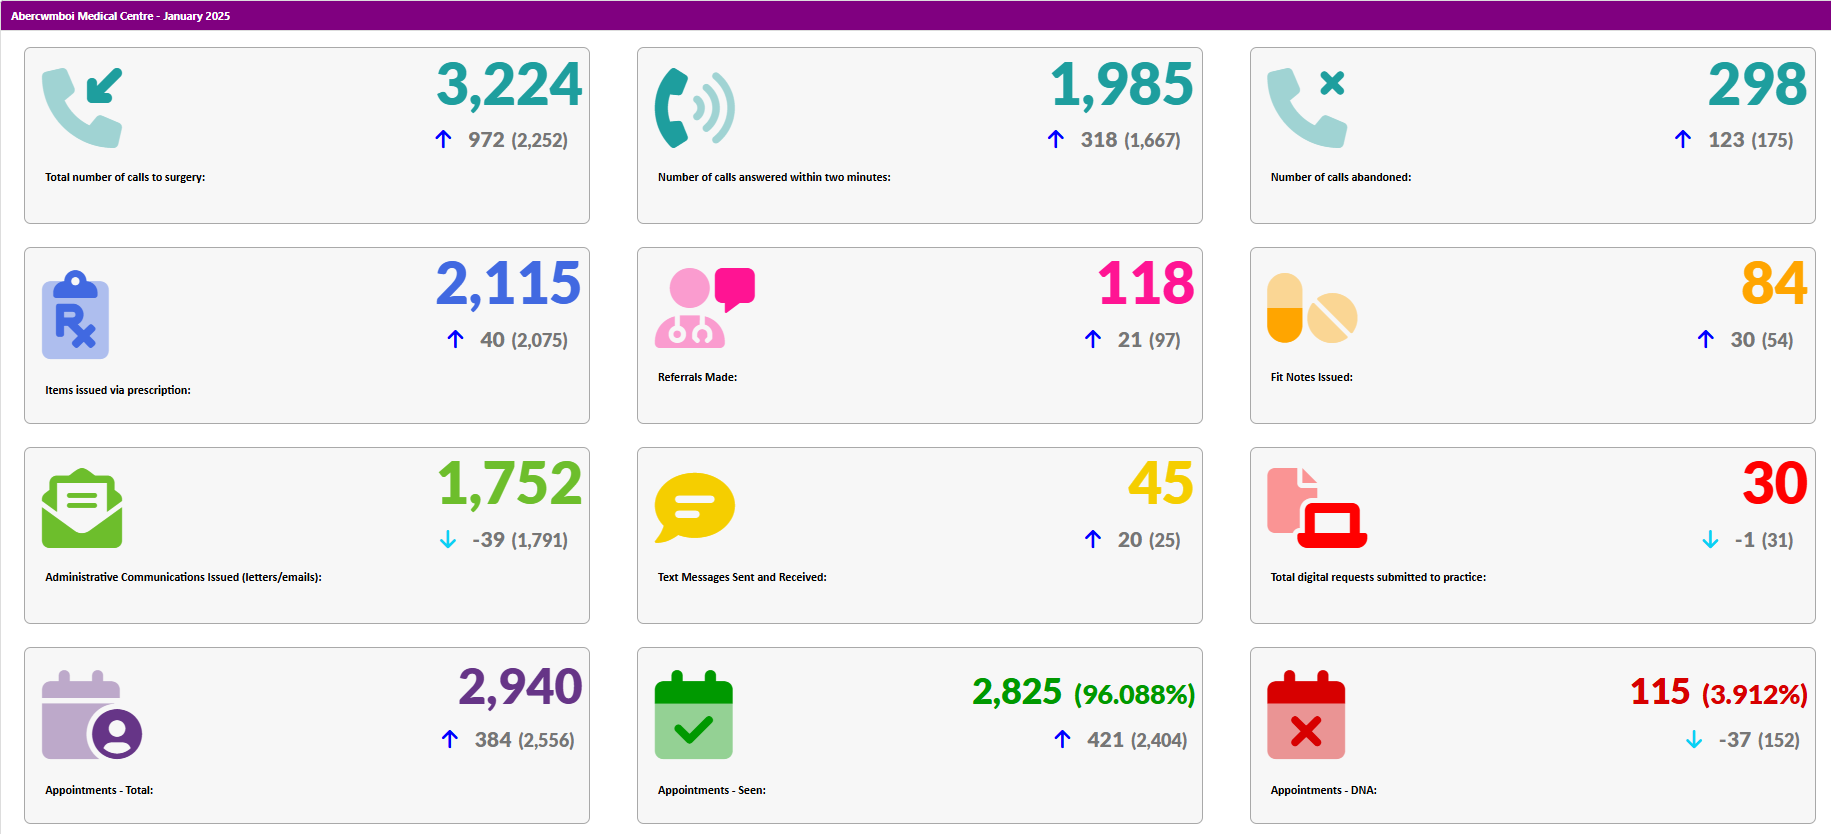Click the 'Referrals Made:' label
The image size is (1831, 834).
(697, 377)
